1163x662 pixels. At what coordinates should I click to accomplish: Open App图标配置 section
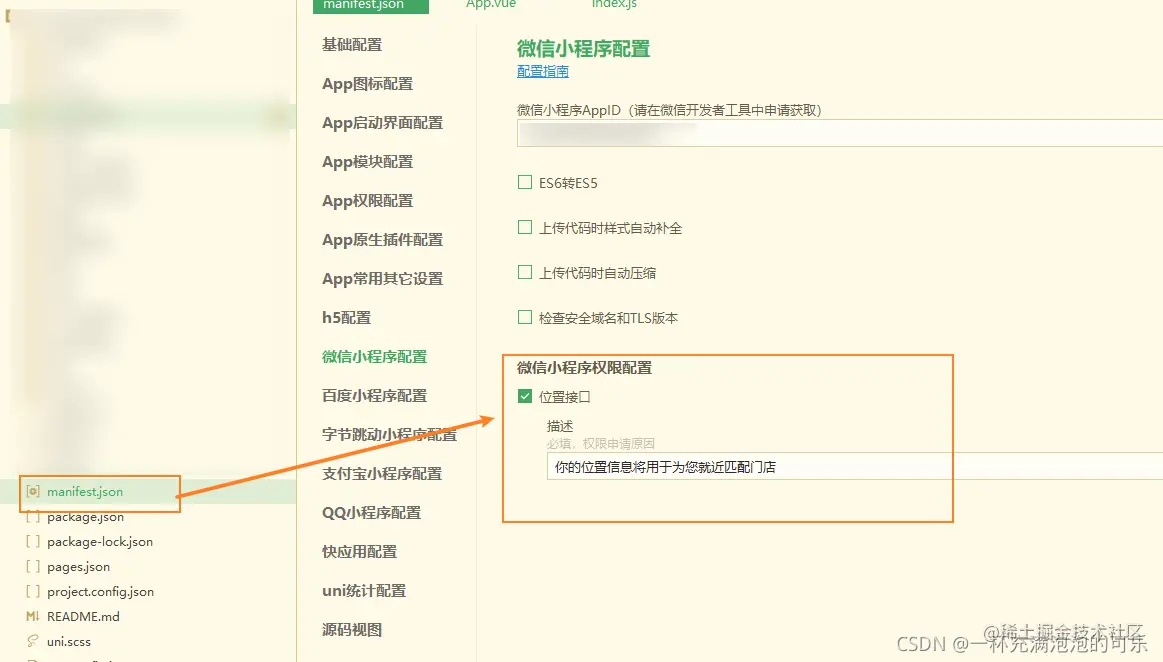pyautogui.click(x=368, y=84)
